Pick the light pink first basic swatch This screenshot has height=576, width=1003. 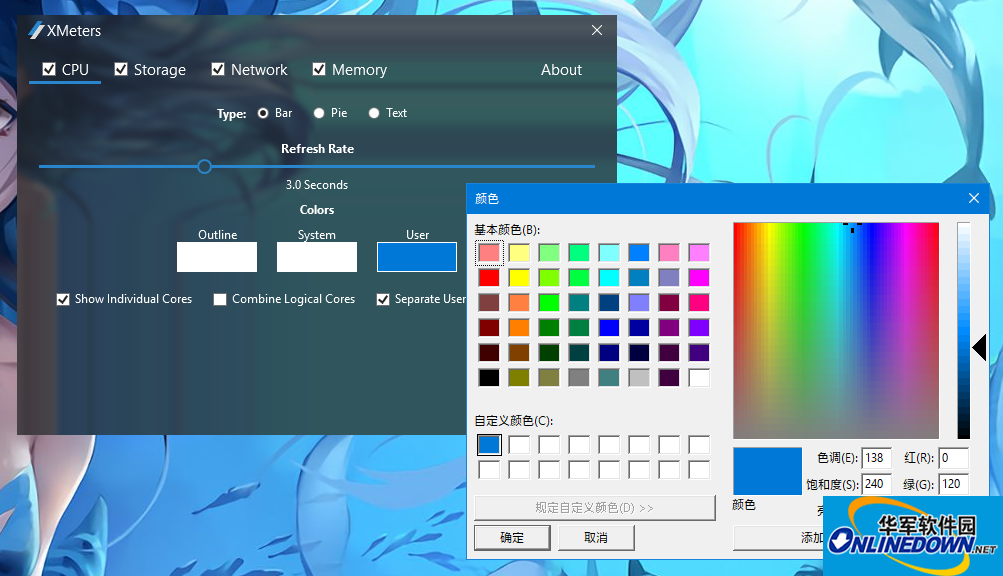(489, 253)
